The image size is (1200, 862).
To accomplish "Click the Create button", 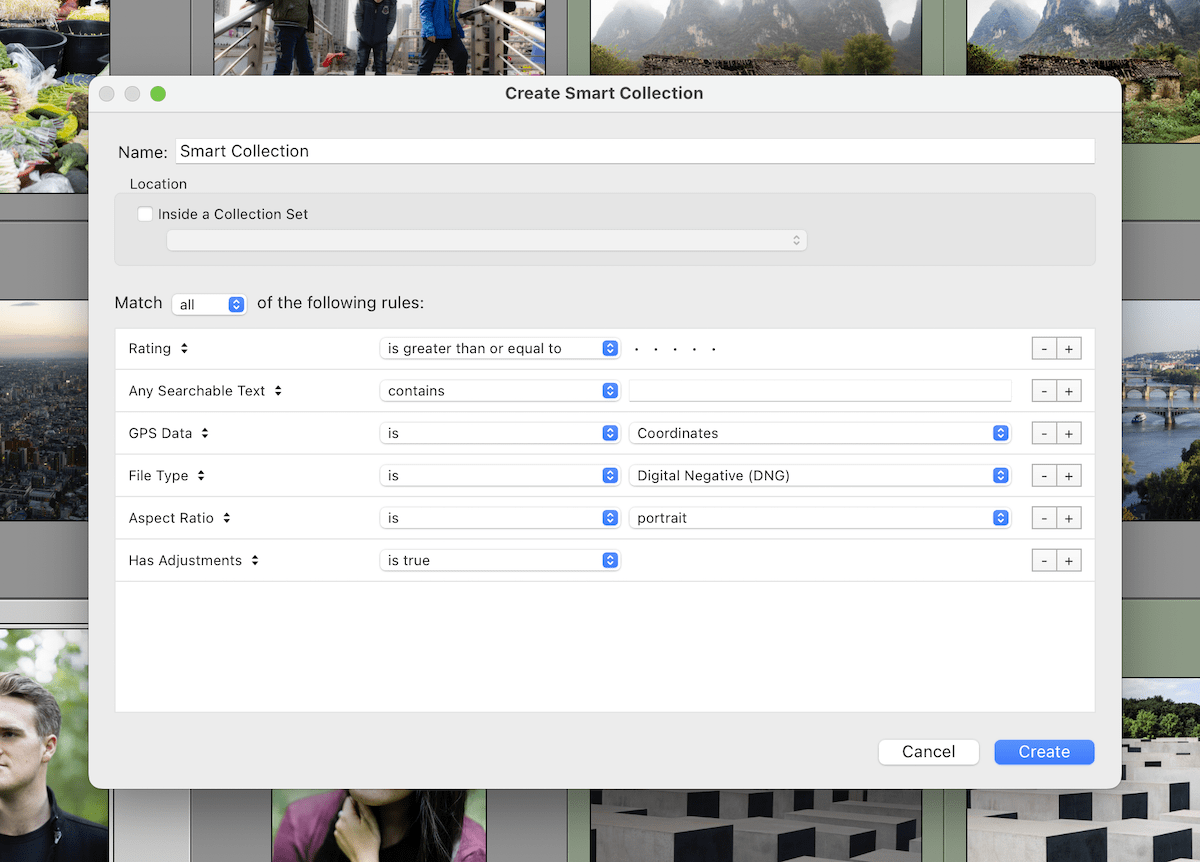I will pyautogui.click(x=1044, y=751).
